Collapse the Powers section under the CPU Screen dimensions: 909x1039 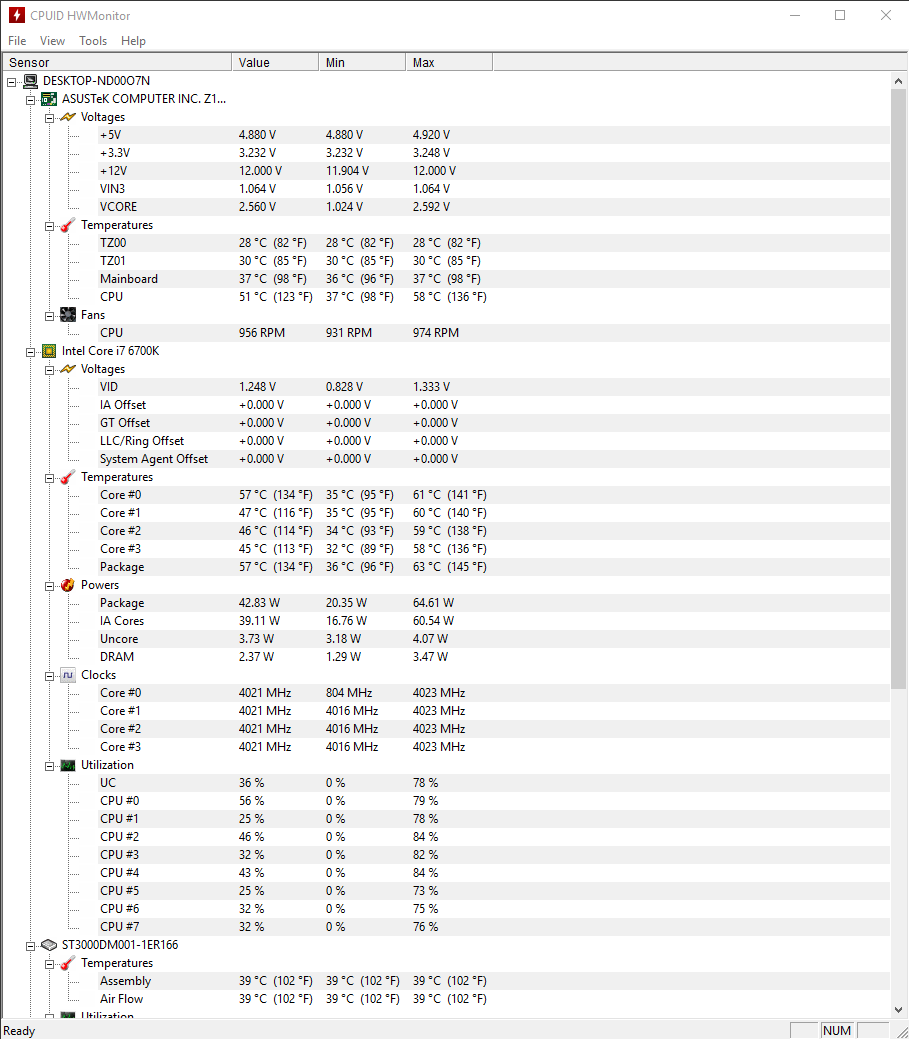49,586
